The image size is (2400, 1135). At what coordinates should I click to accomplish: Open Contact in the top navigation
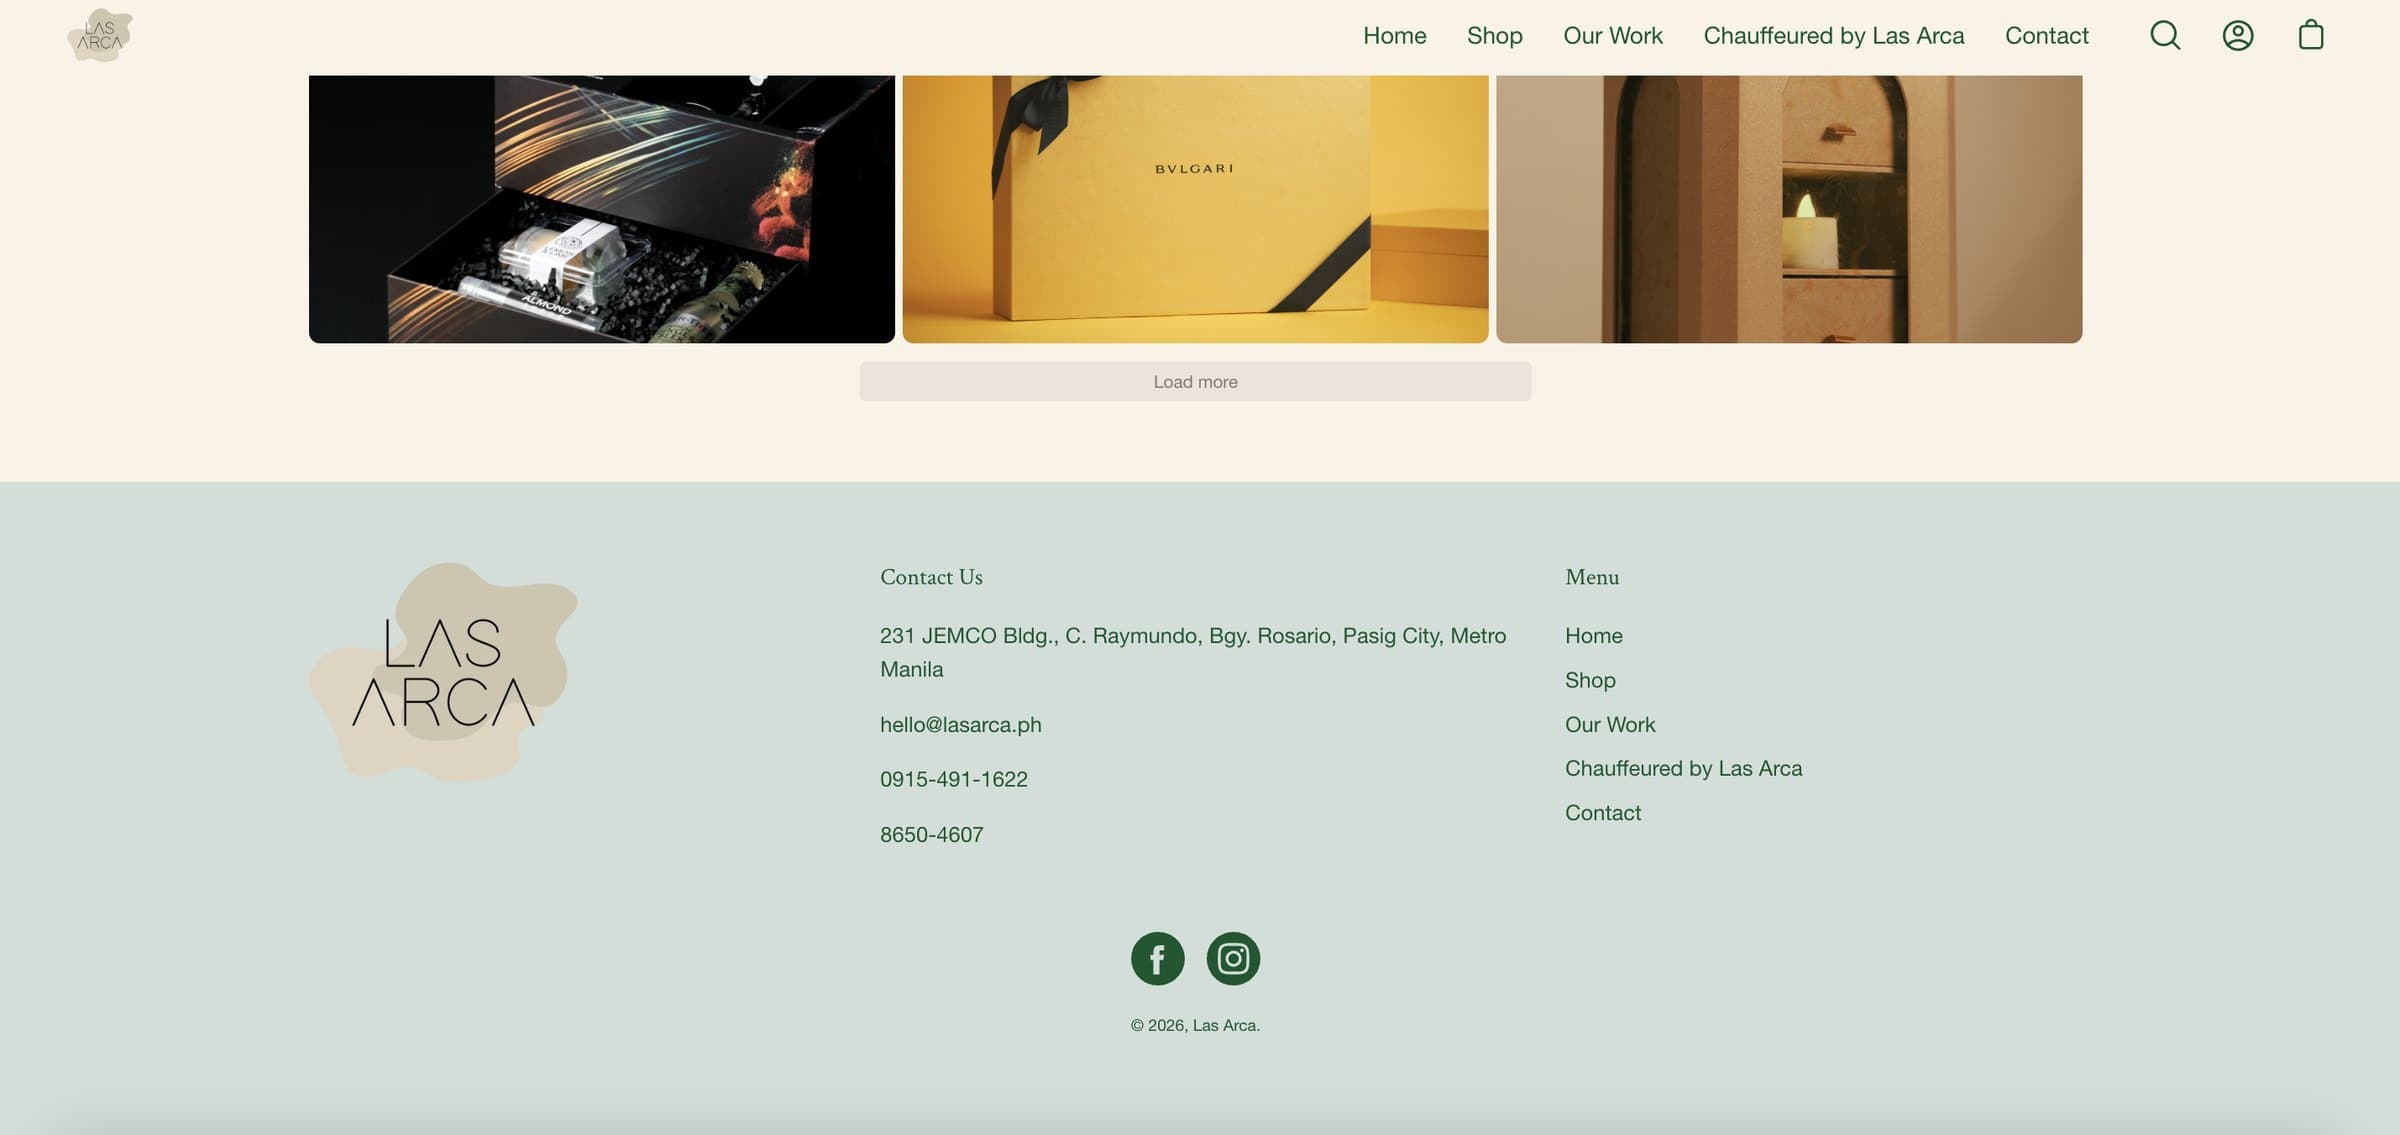(x=2046, y=36)
